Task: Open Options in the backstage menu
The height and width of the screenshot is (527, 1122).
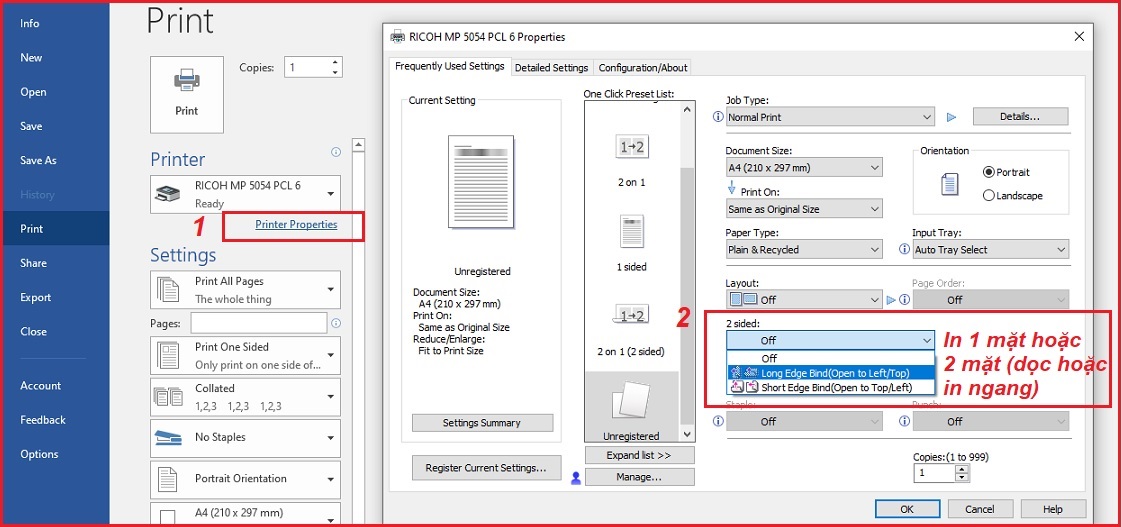Action: 39,455
